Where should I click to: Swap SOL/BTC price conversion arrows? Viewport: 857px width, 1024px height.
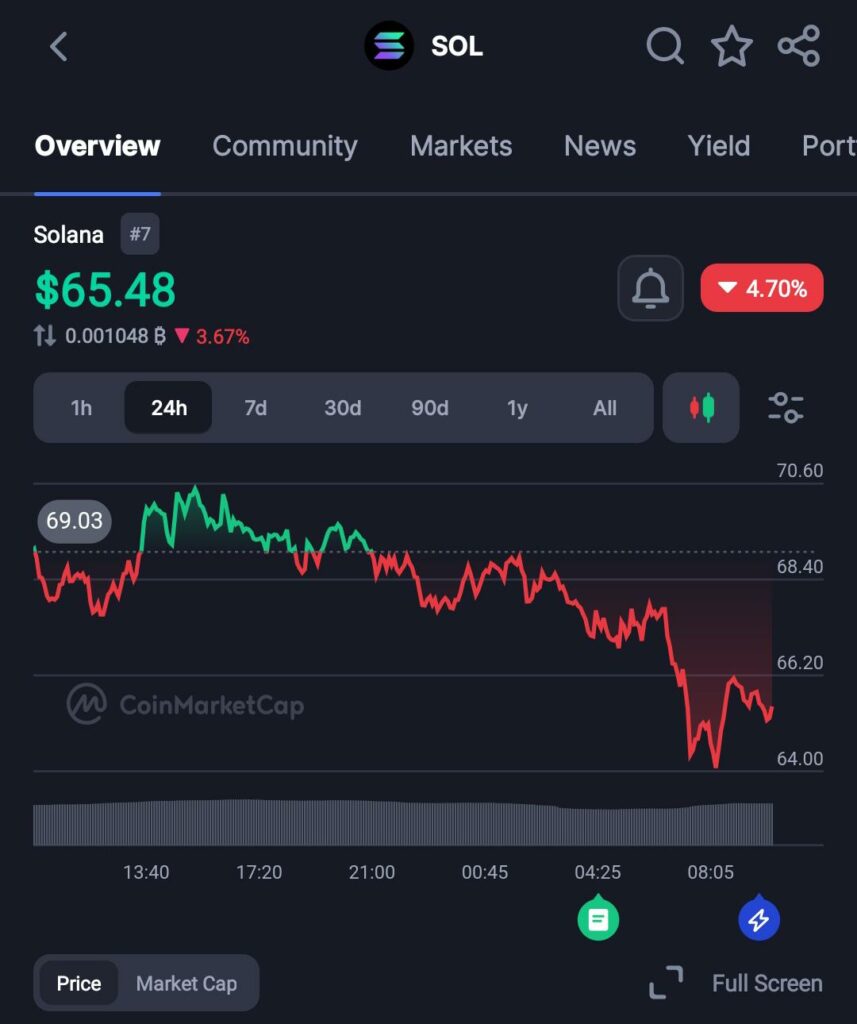click(44, 336)
